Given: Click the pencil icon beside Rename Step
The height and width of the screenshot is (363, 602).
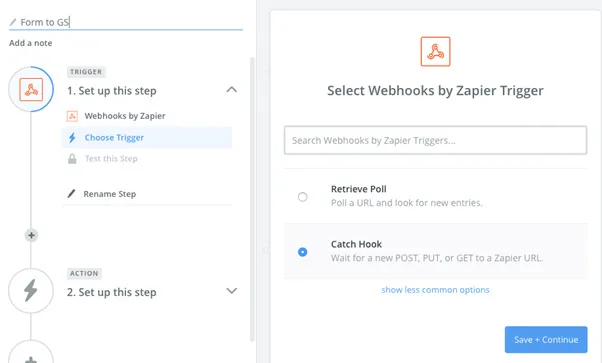Looking at the screenshot, I should coord(71,194).
